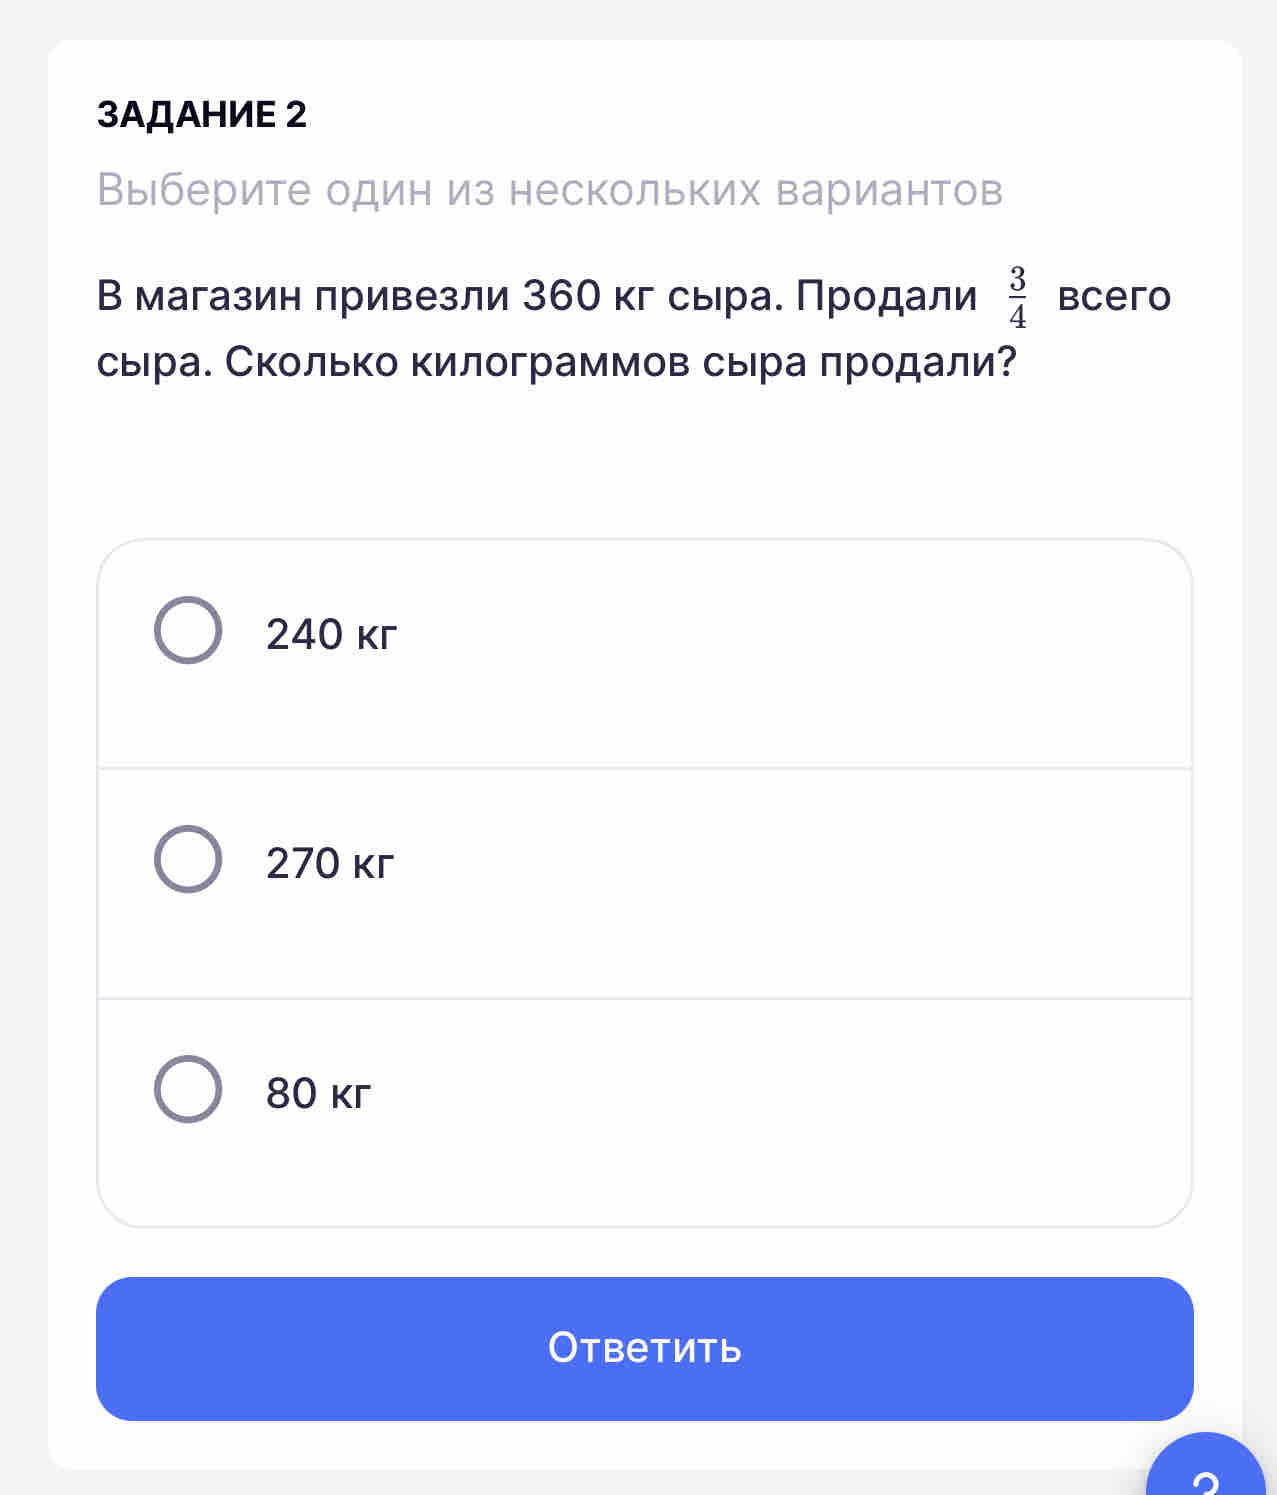Click the word 'Продали' in the question
The width and height of the screenshot is (1277, 1495).
pos(887,297)
